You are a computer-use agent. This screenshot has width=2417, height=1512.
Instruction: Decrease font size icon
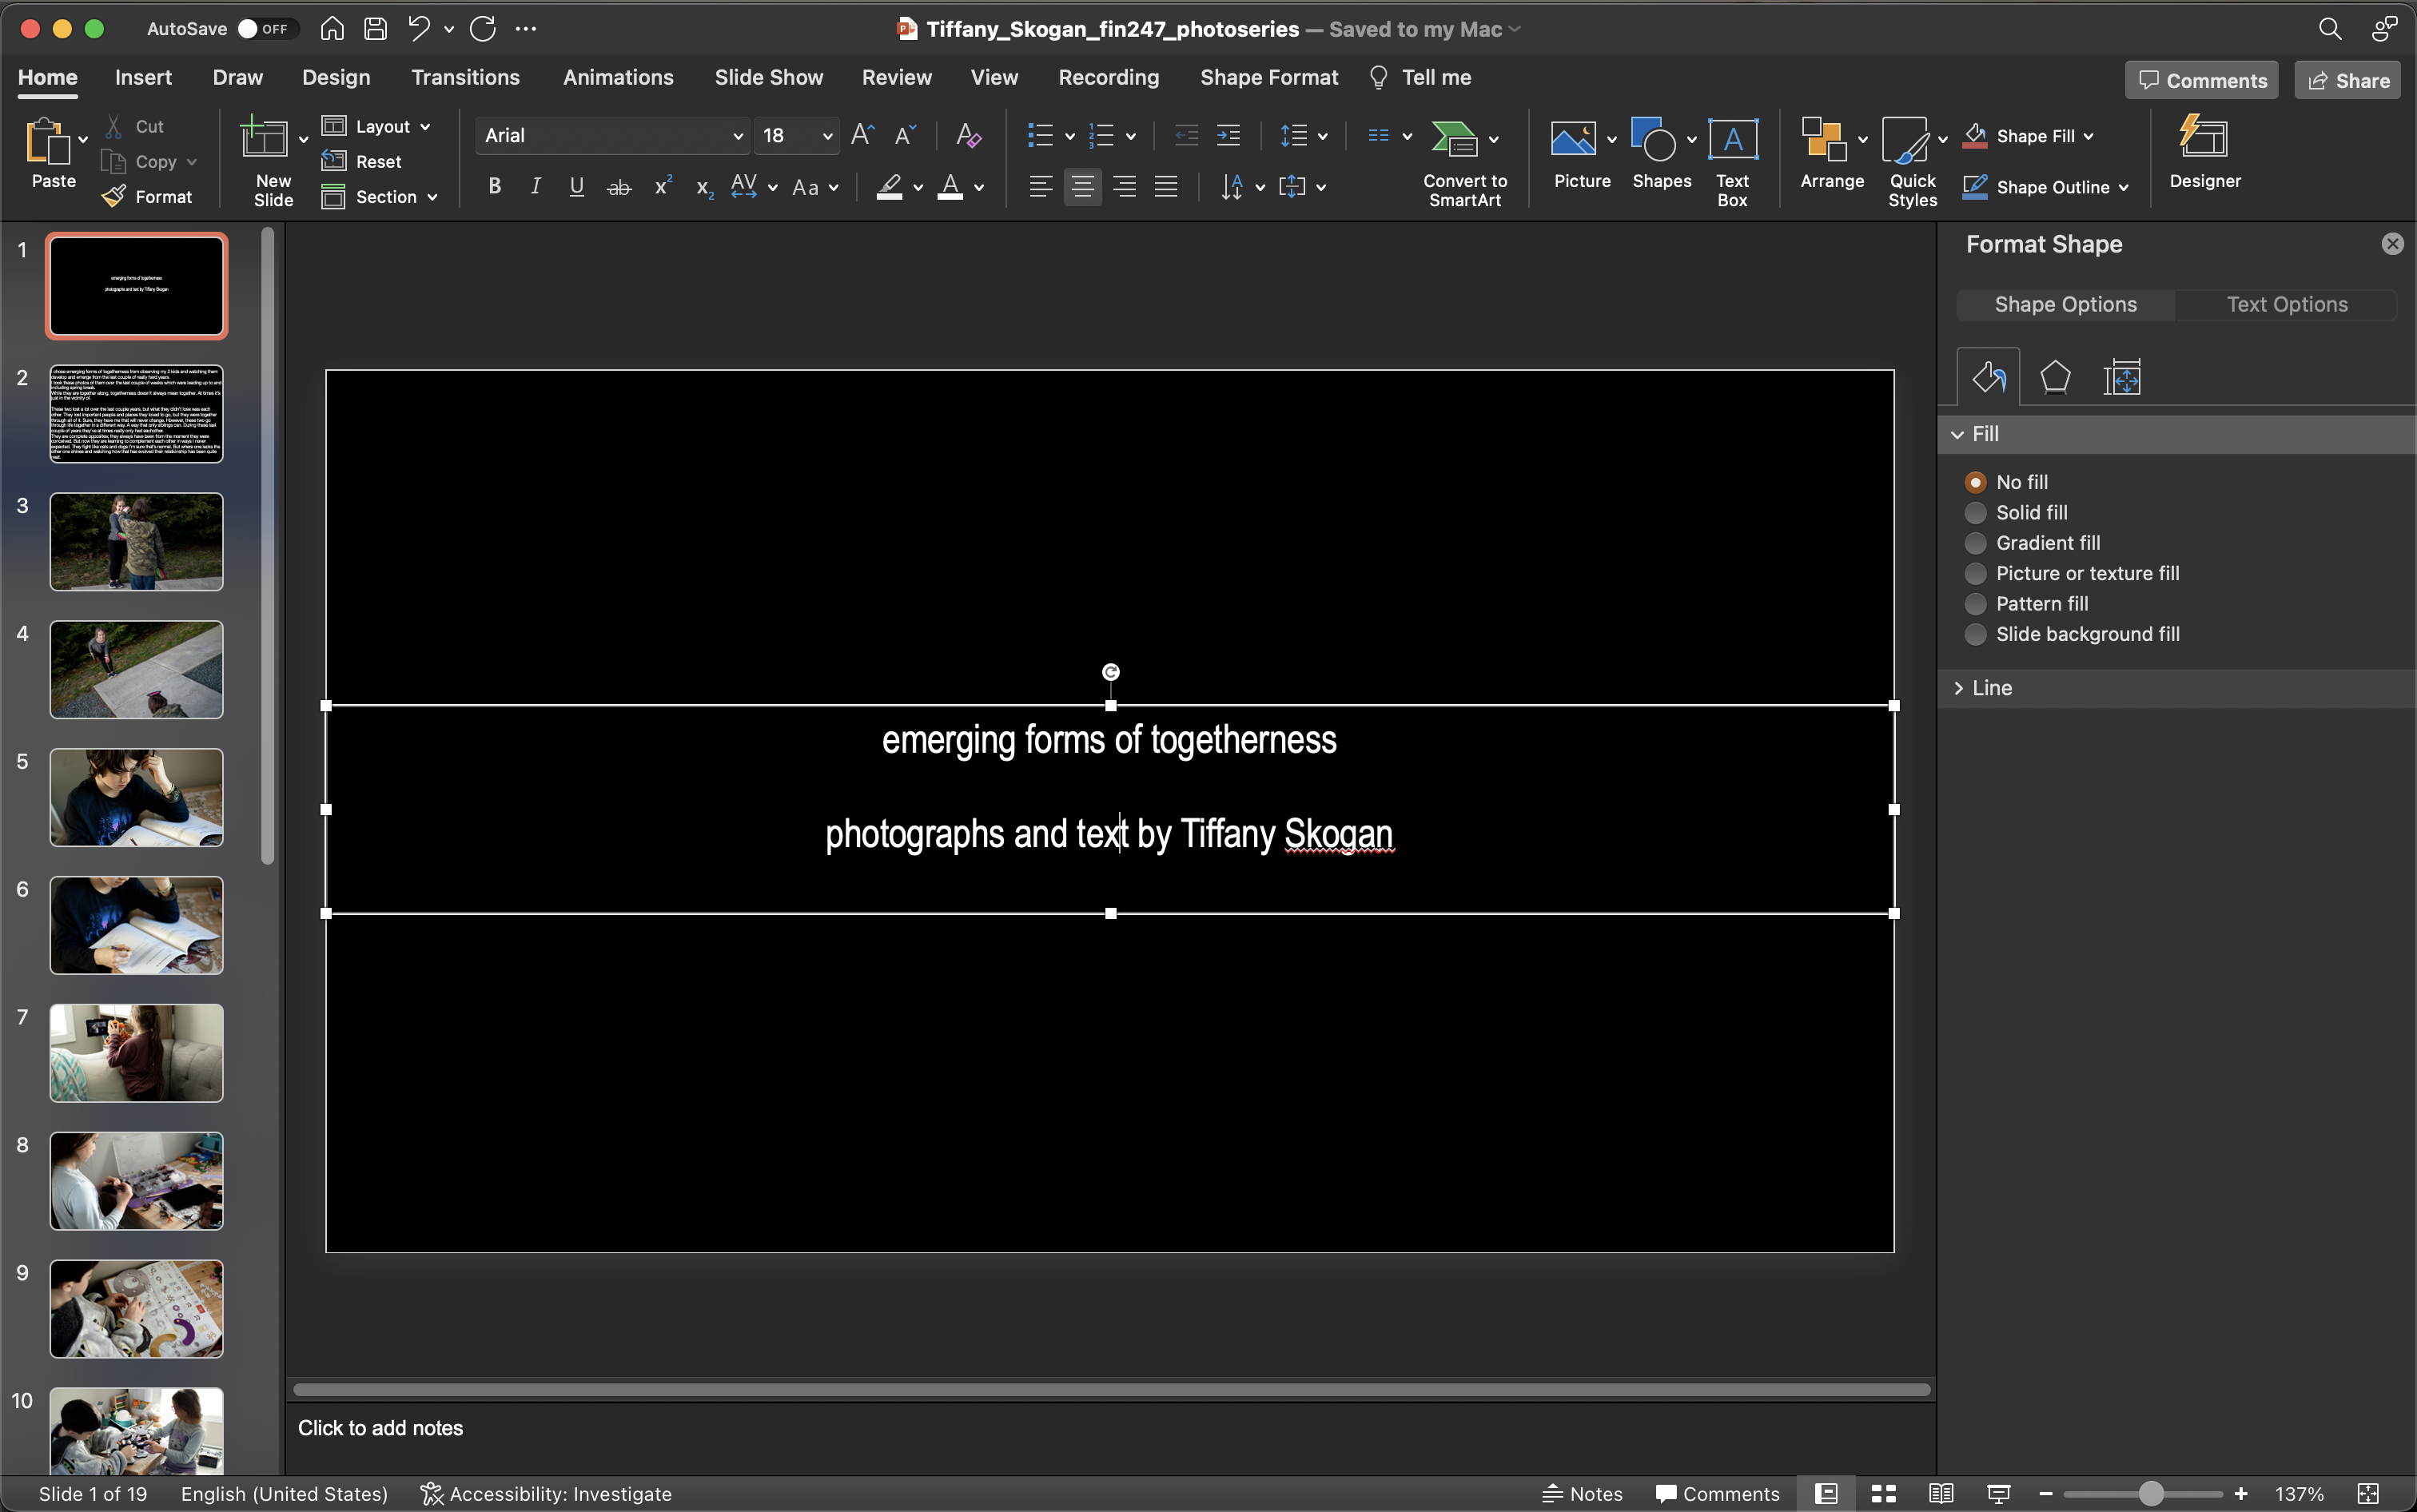(x=905, y=135)
